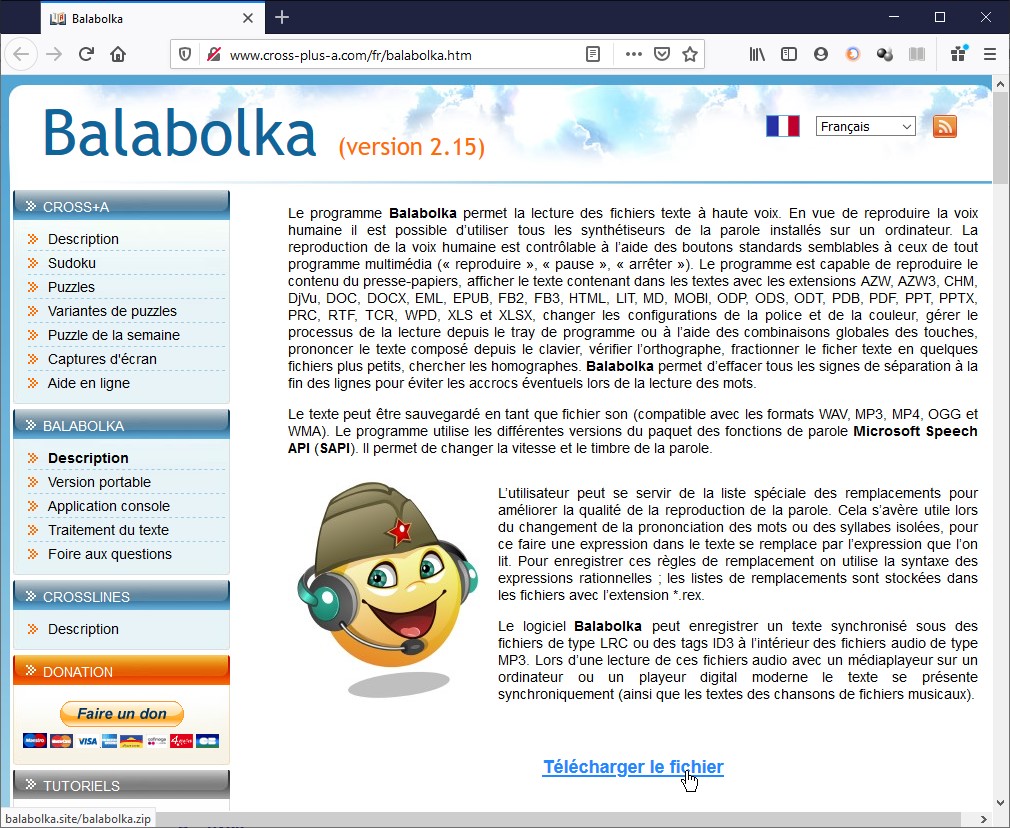Click the French flag icon

pyautogui.click(x=783, y=126)
